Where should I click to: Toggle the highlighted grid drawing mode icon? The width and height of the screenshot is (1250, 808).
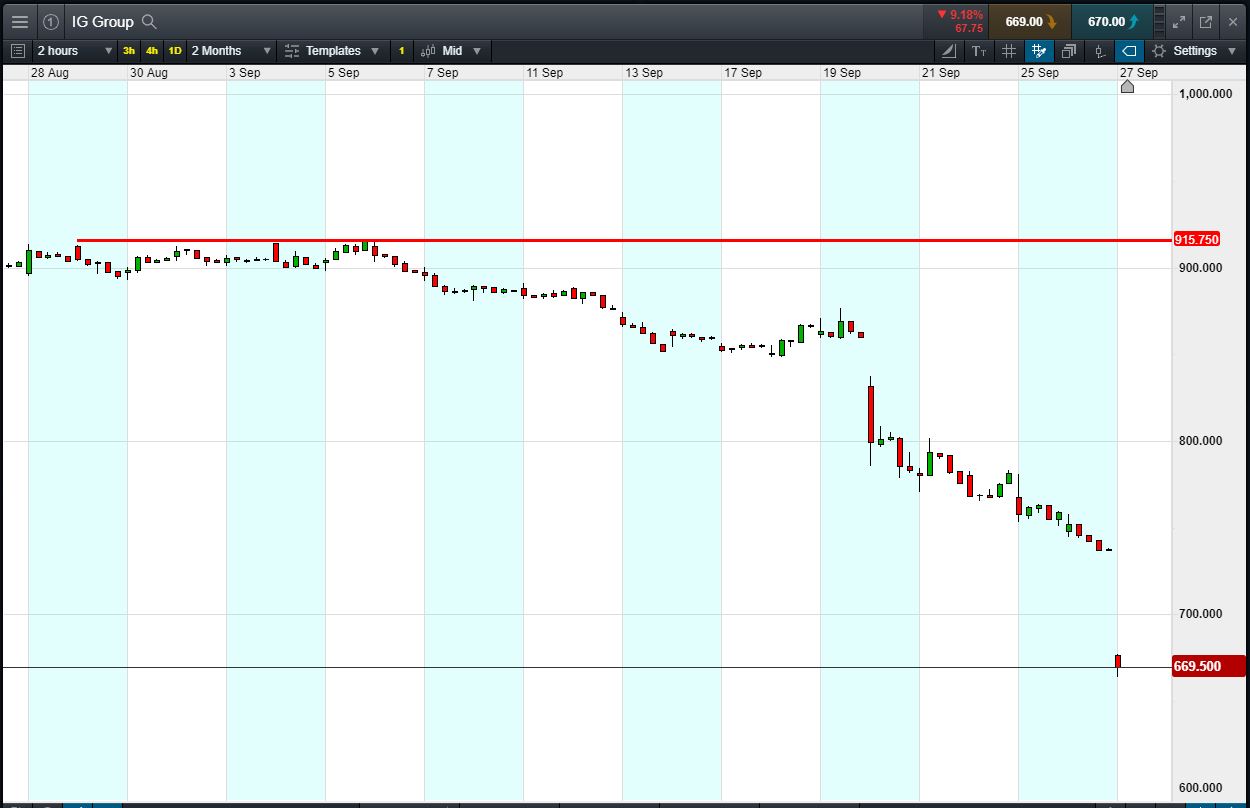(1039, 51)
